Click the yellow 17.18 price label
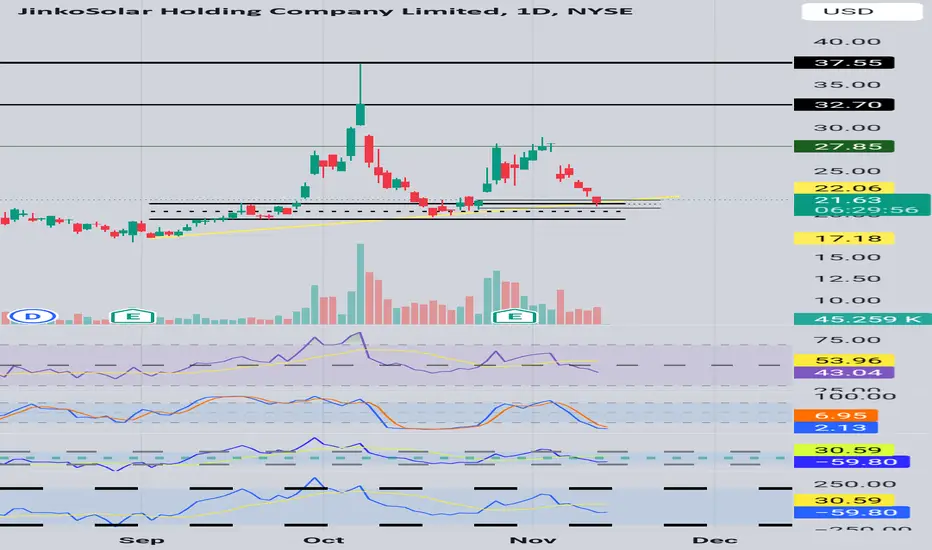Viewport: 932px width, 550px height. pos(843,238)
